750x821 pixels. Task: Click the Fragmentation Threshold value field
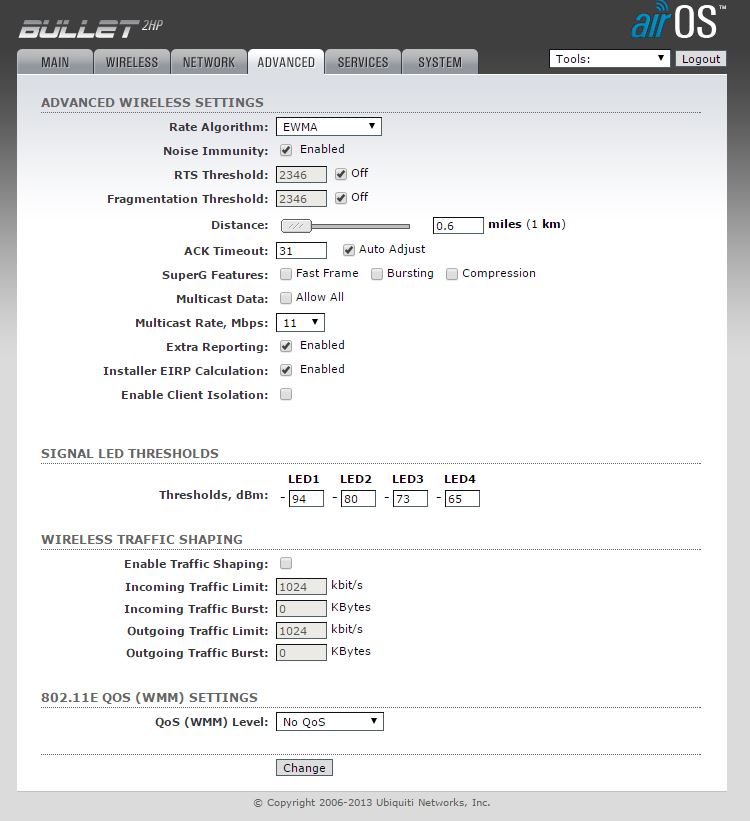pos(301,198)
